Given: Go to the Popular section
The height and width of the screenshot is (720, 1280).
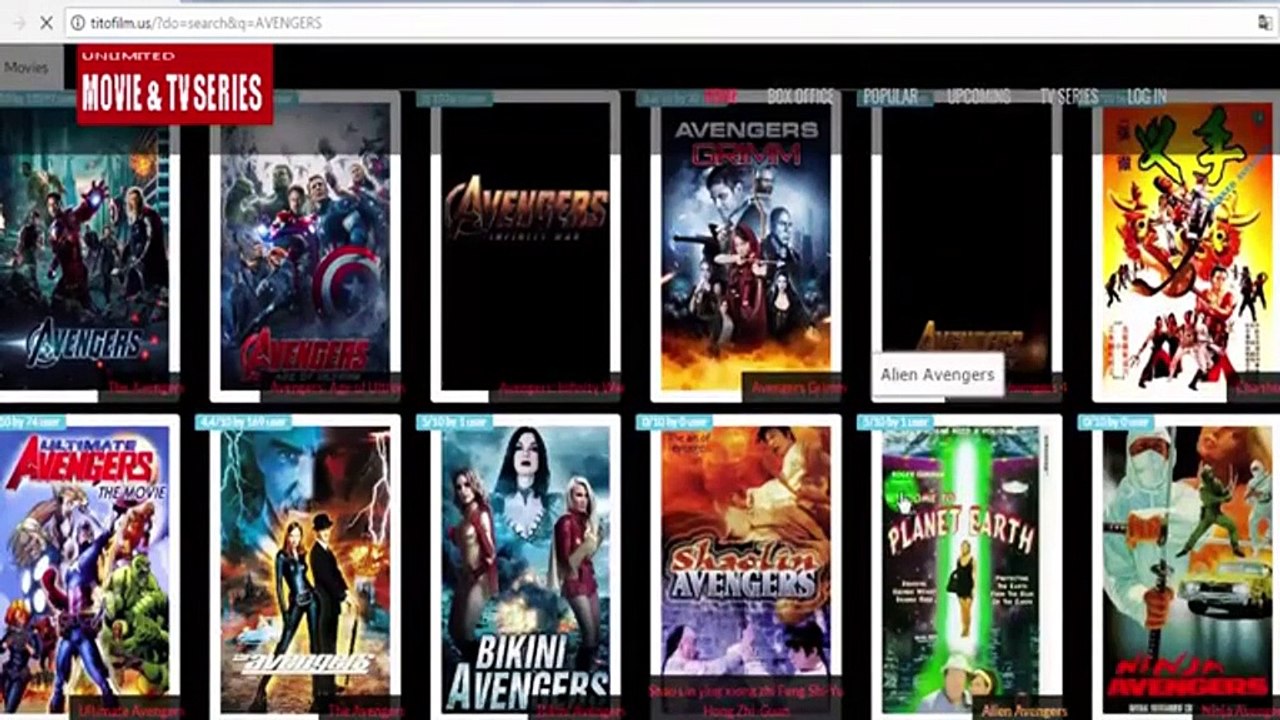Looking at the screenshot, I should [x=890, y=96].
